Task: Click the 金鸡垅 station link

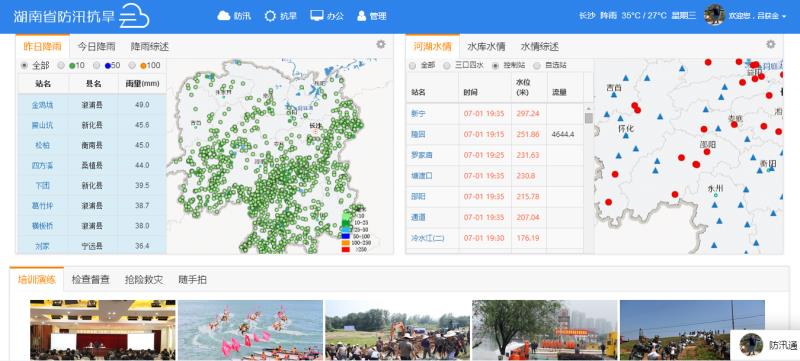Action: [42, 105]
